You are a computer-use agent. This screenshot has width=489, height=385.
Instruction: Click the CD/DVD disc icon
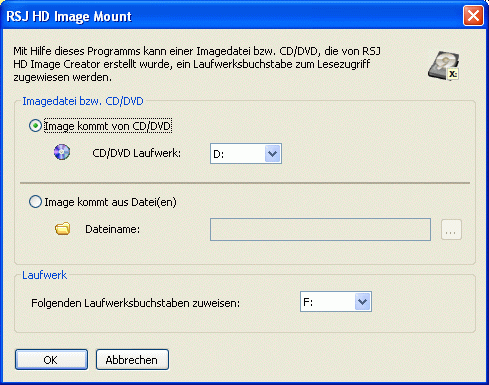[62, 152]
